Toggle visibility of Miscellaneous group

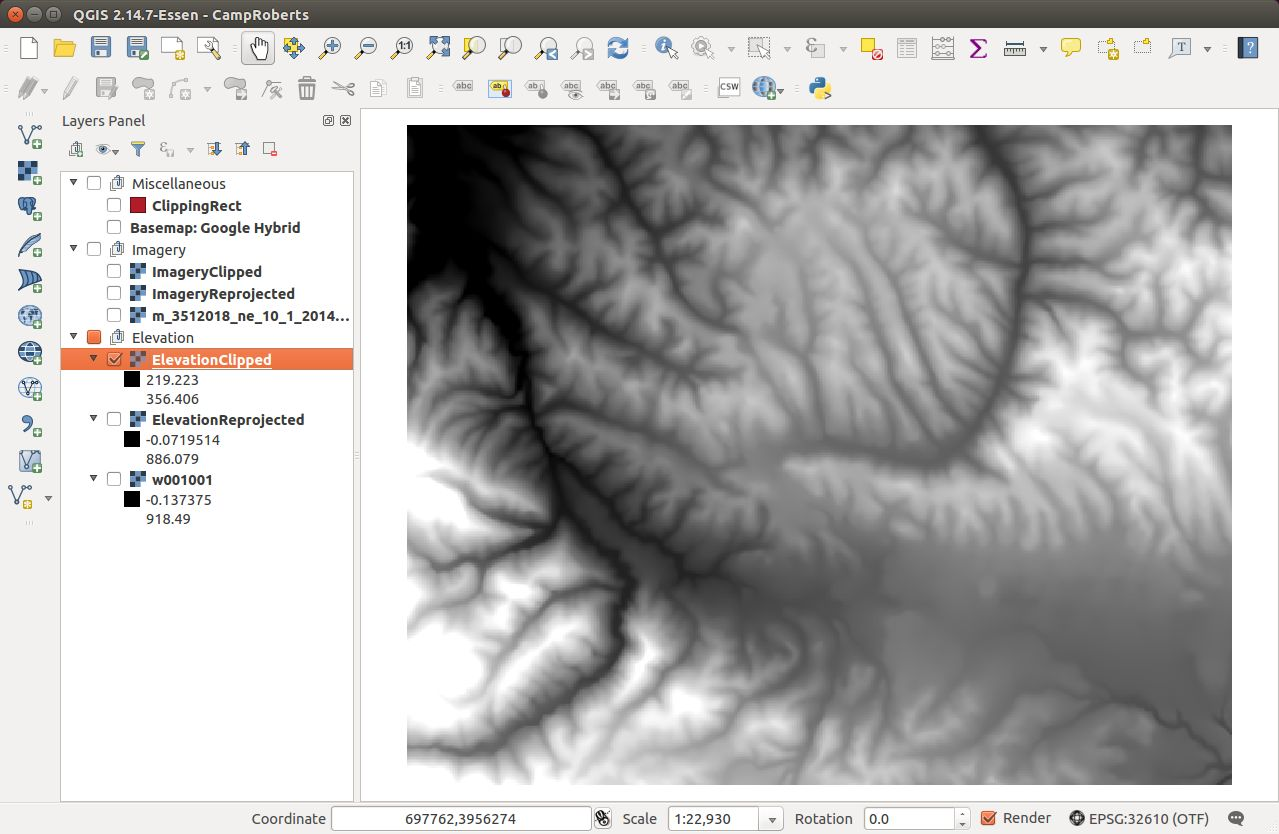click(94, 184)
